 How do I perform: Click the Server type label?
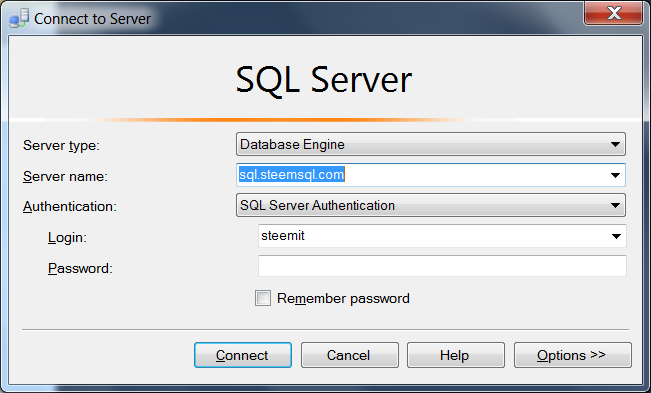click(x=61, y=145)
